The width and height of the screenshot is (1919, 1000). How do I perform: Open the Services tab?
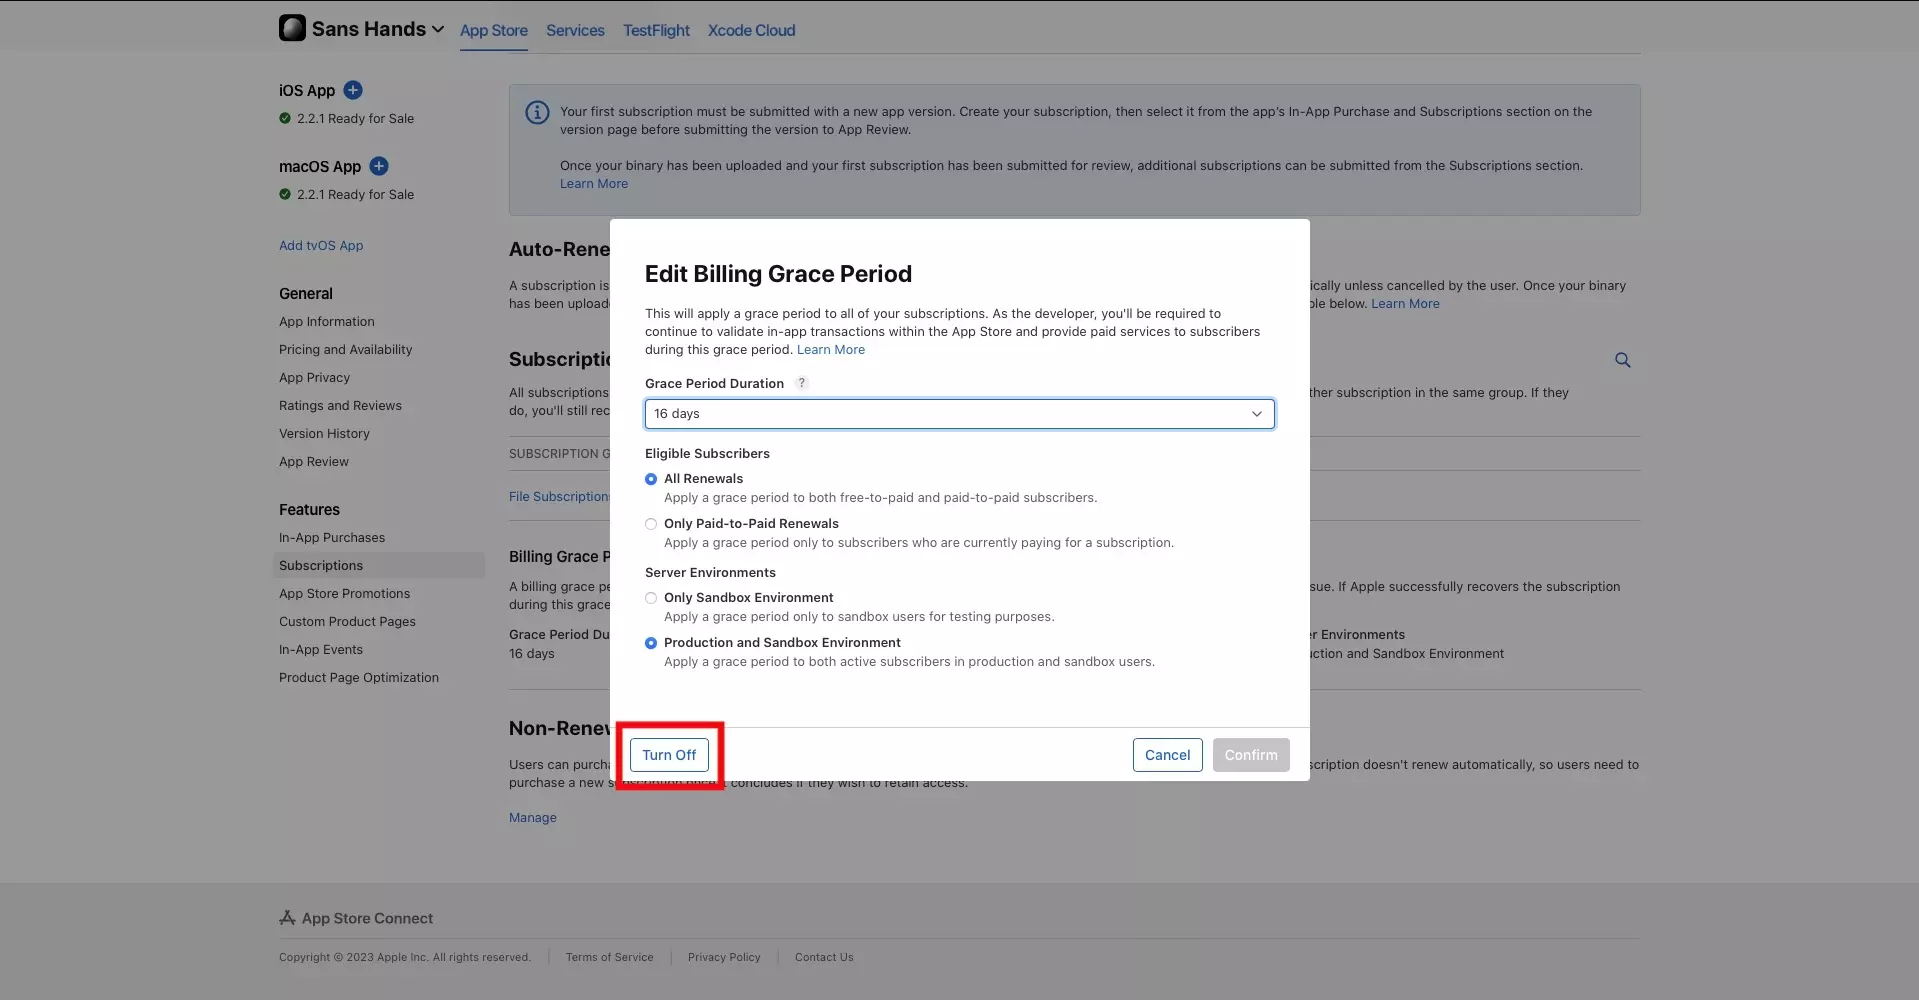pos(575,30)
